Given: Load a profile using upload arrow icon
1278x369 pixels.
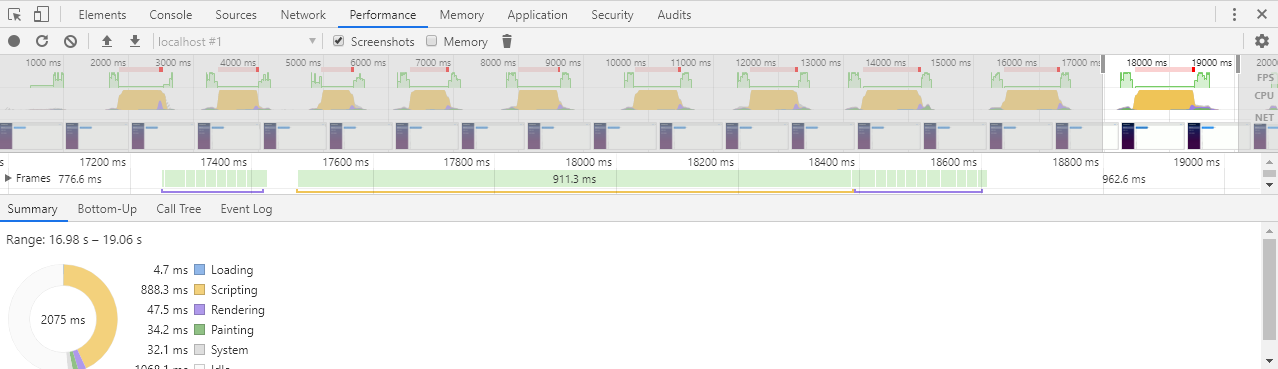Looking at the screenshot, I should point(107,41).
